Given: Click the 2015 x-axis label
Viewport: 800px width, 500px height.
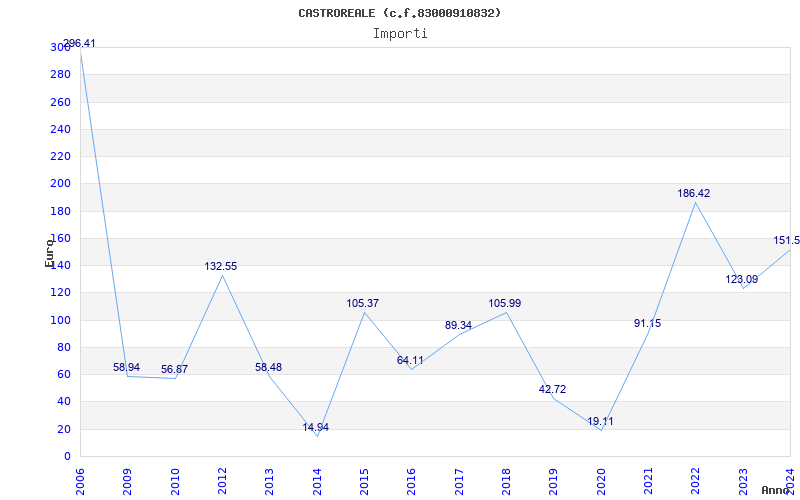Looking at the screenshot, I should click(364, 482).
